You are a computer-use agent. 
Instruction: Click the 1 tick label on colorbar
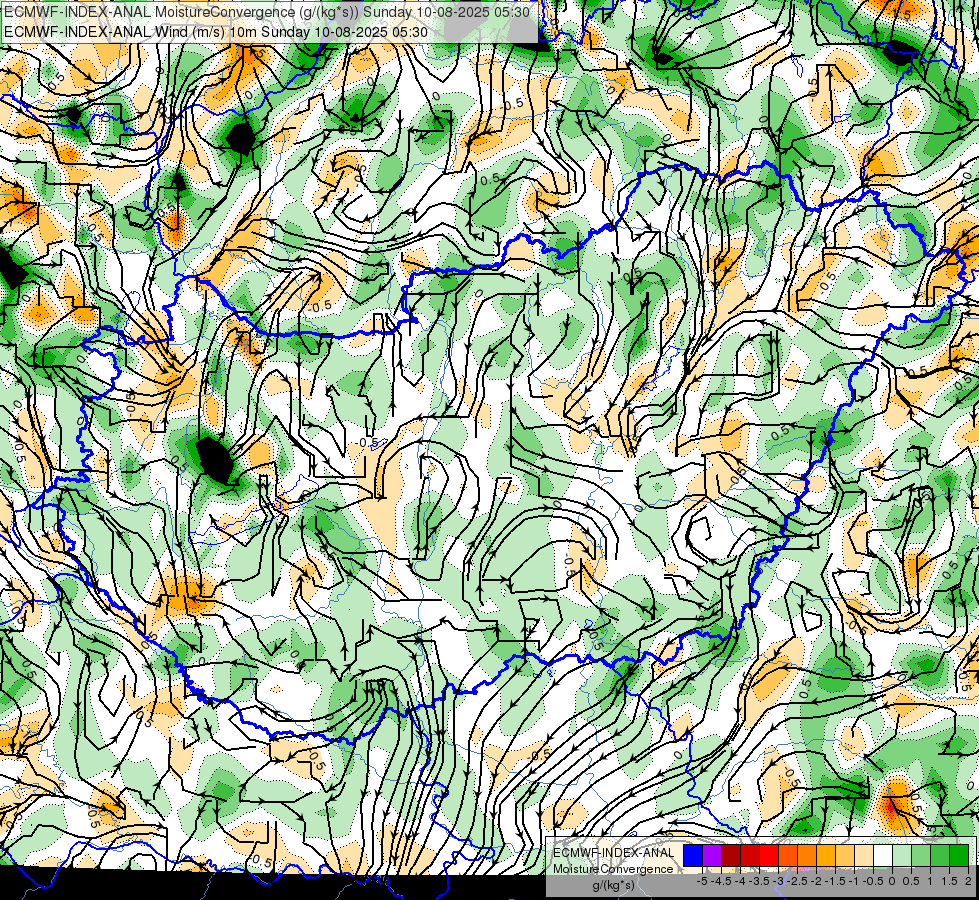click(x=930, y=881)
